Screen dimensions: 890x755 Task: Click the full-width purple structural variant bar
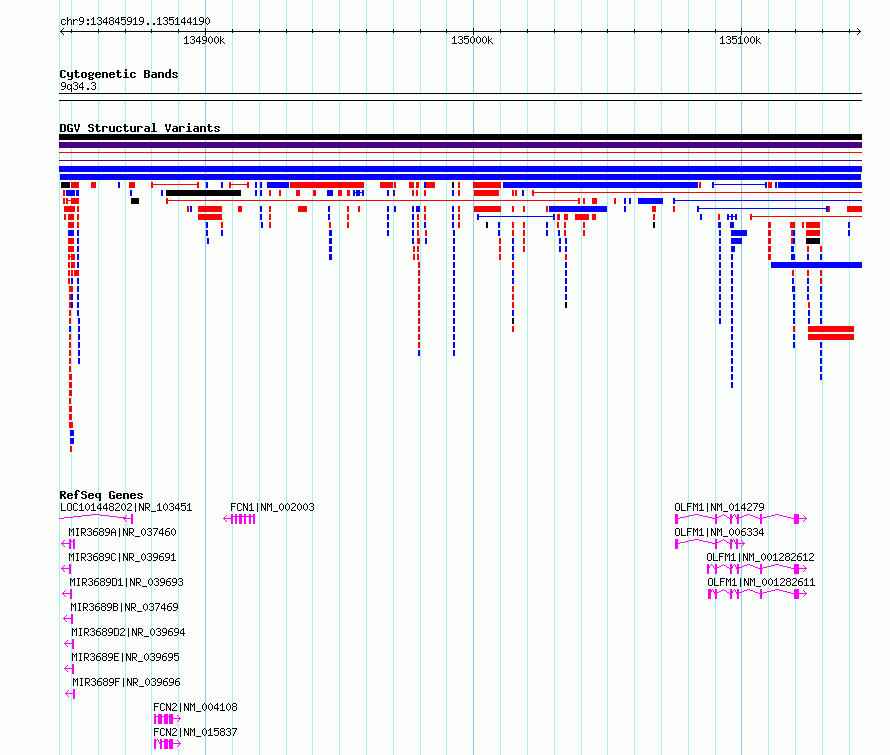pos(460,145)
